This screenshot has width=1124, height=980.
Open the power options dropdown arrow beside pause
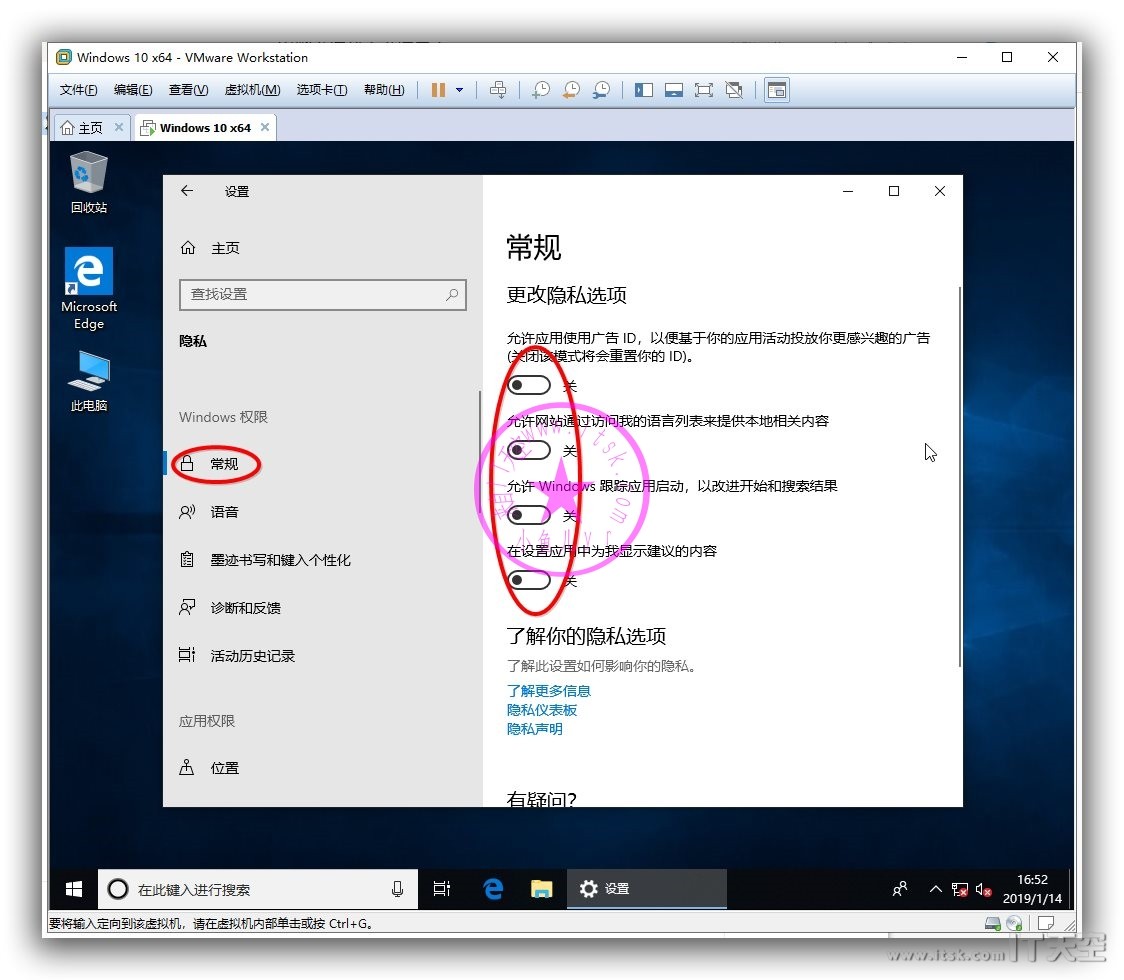459,90
